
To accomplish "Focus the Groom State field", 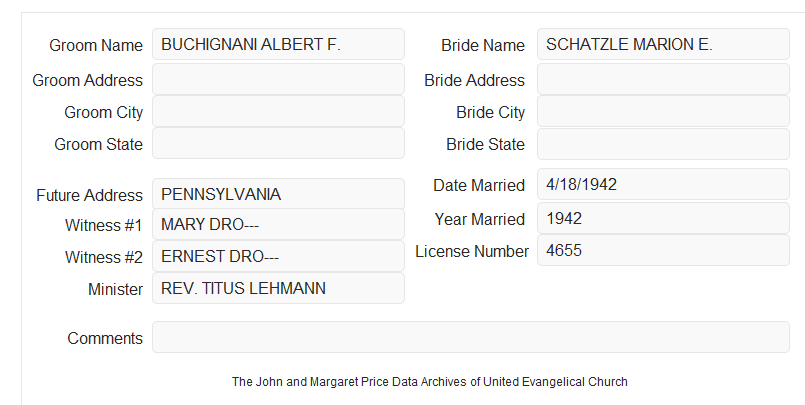I will 278,143.
